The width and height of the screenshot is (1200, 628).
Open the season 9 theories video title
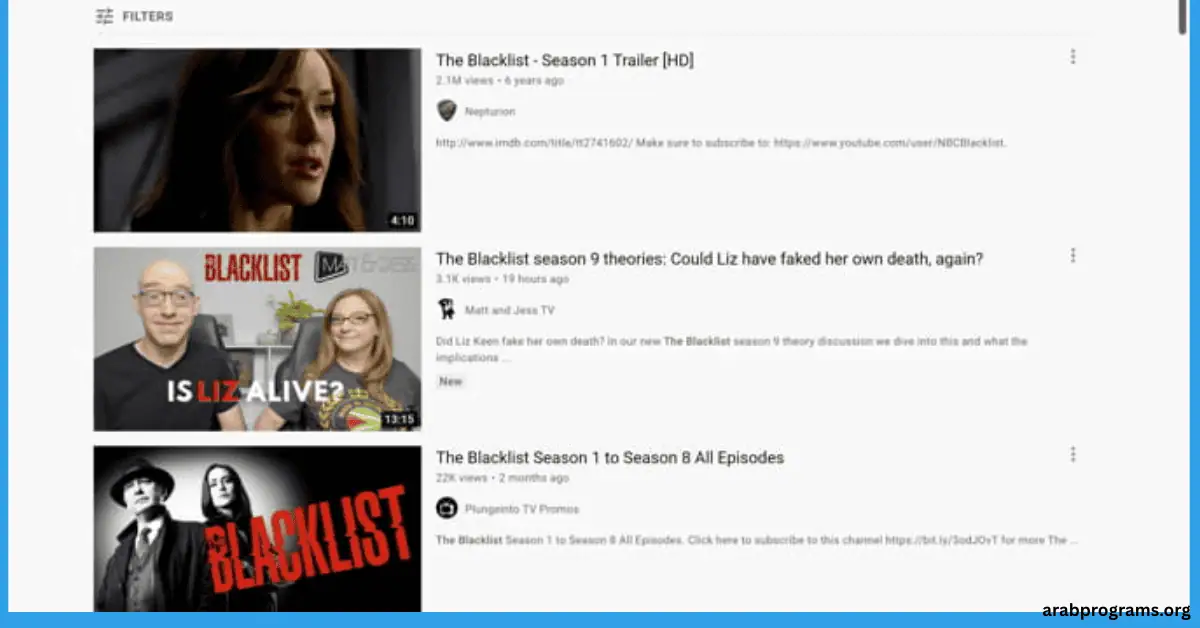[x=710, y=259]
